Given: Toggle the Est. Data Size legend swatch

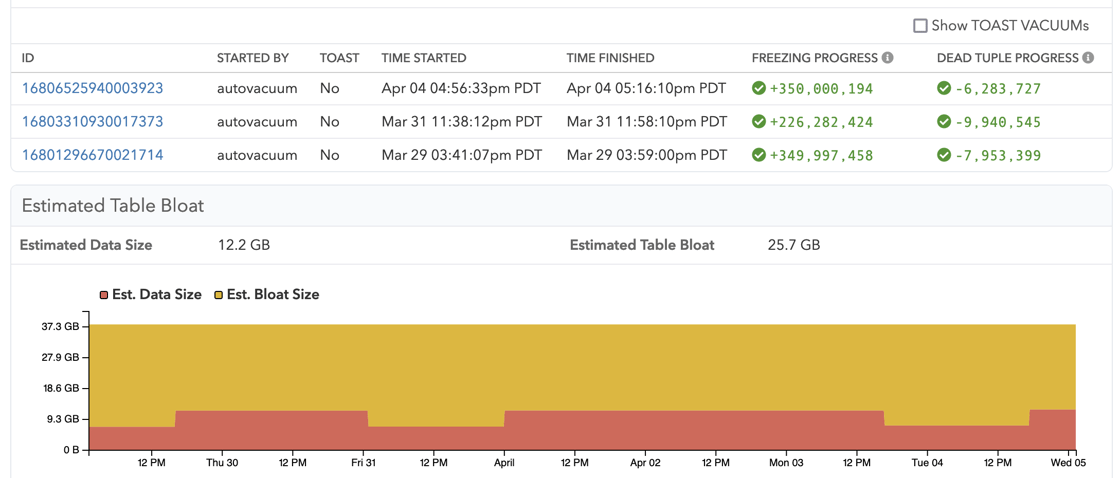Looking at the screenshot, I should (104, 295).
